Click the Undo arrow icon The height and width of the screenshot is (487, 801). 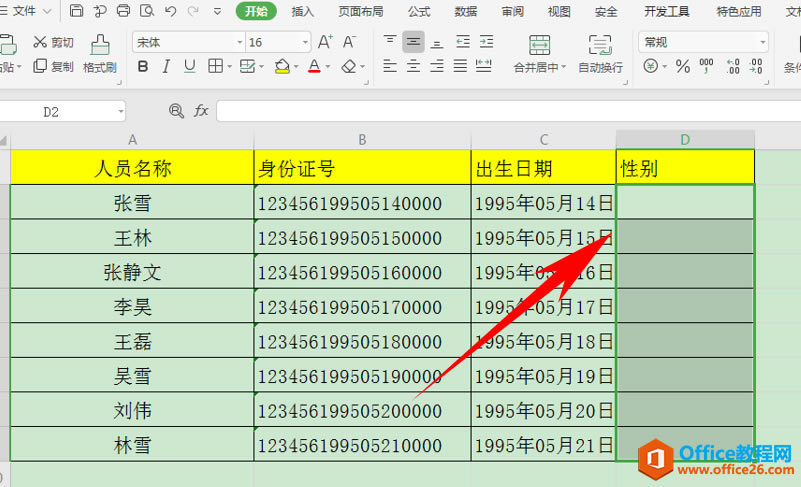[x=169, y=12]
